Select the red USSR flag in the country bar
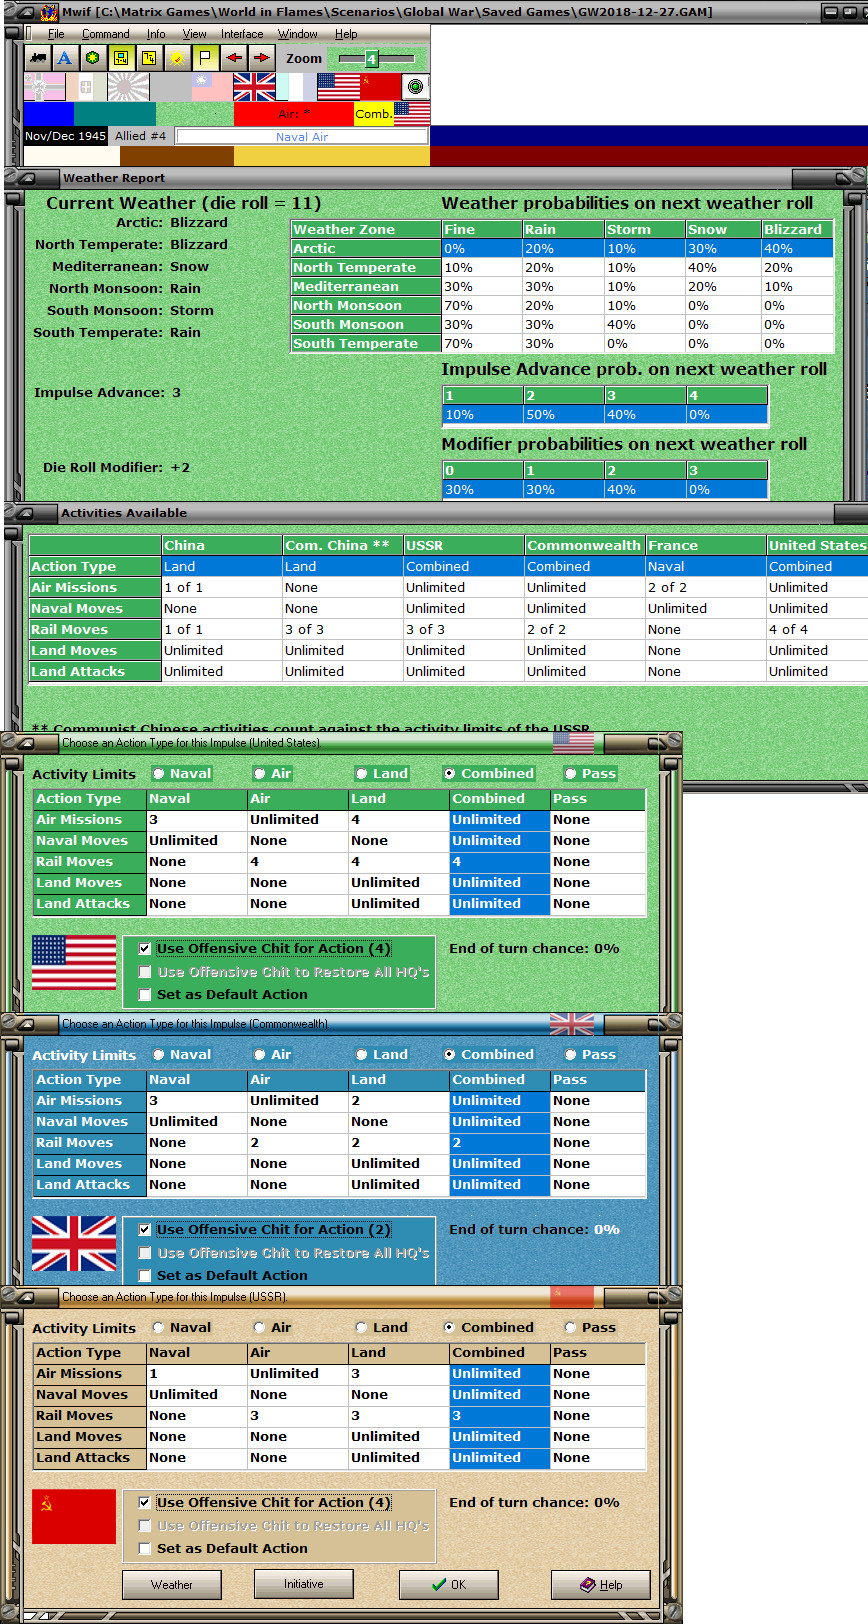The height and width of the screenshot is (1624, 868). point(380,87)
